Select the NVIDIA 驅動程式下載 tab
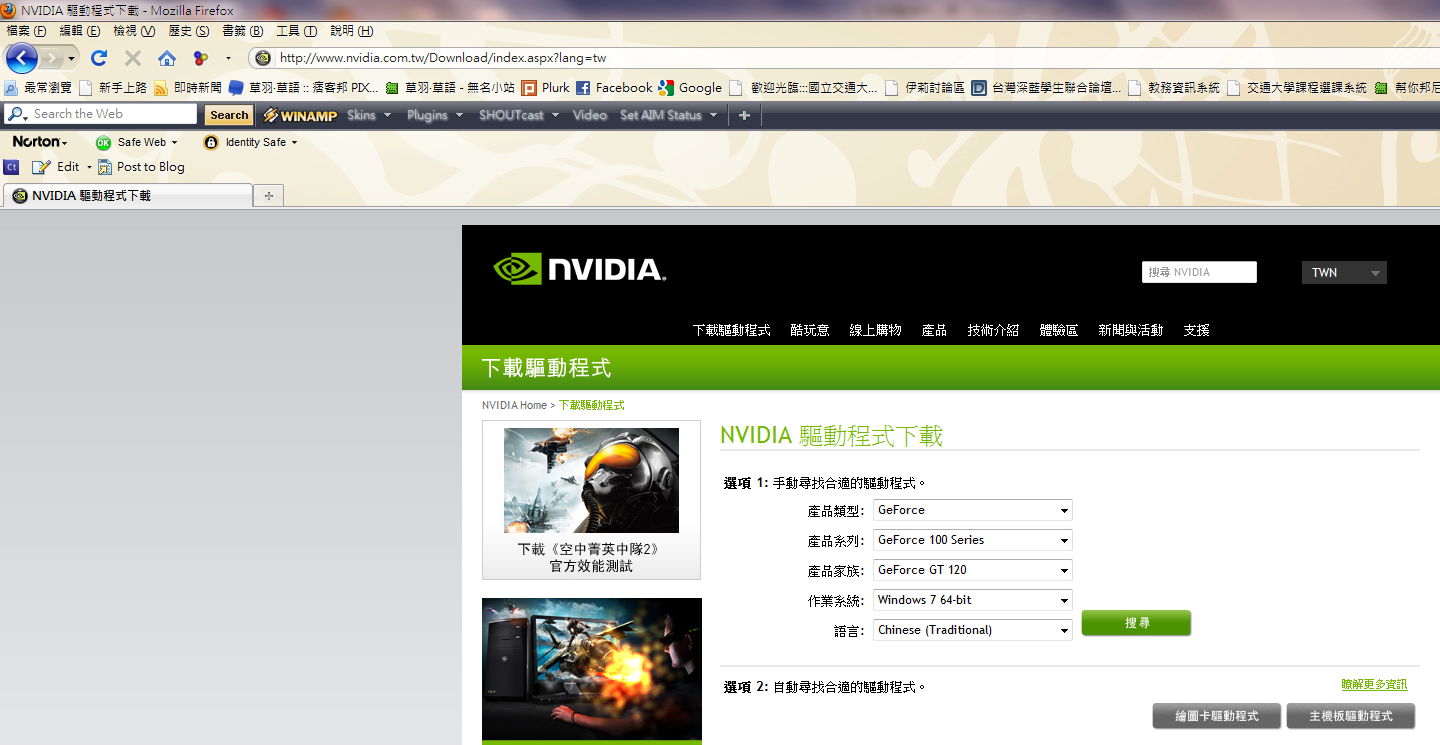This screenshot has height=745, width=1440. (x=128, y=196)
